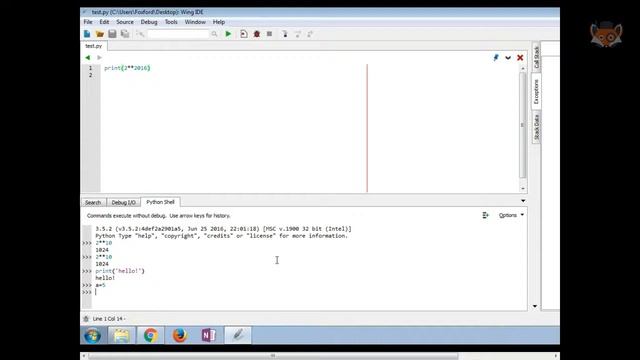Open the editor options chevron menu

pyautogui.click(x=508, y=58)
